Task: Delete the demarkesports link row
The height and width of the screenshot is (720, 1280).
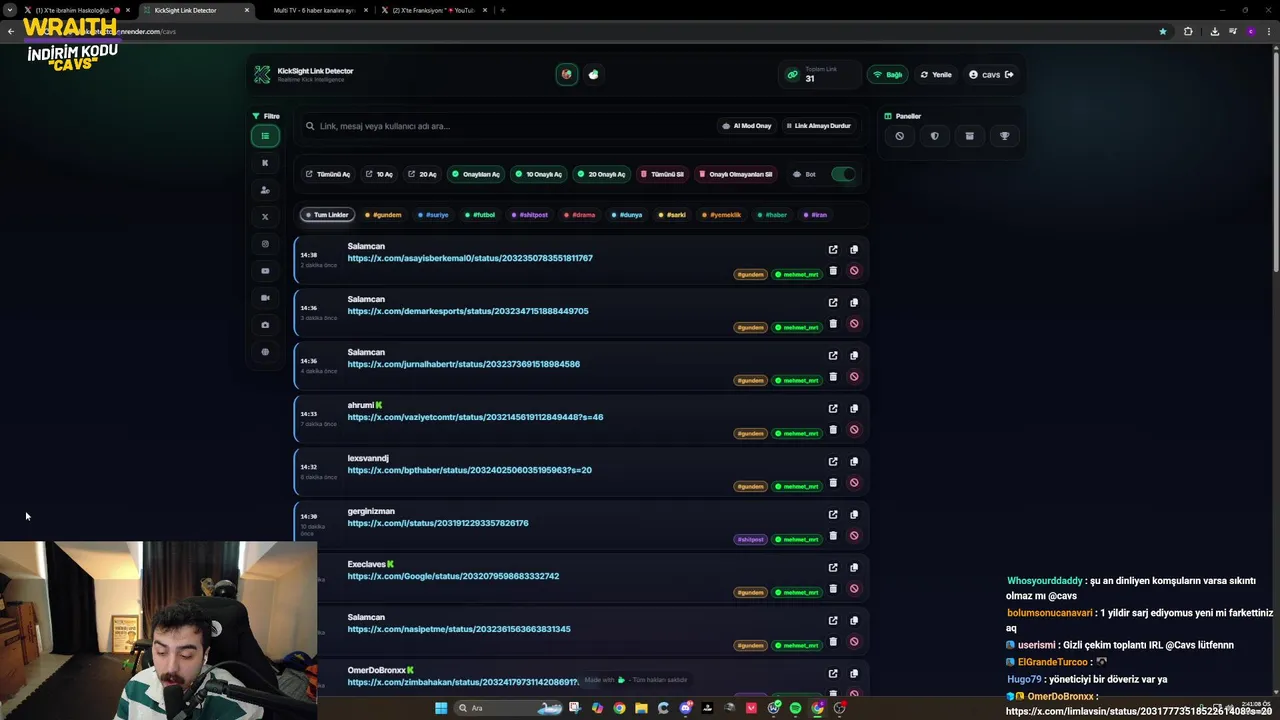Action: tap(833, 323)
